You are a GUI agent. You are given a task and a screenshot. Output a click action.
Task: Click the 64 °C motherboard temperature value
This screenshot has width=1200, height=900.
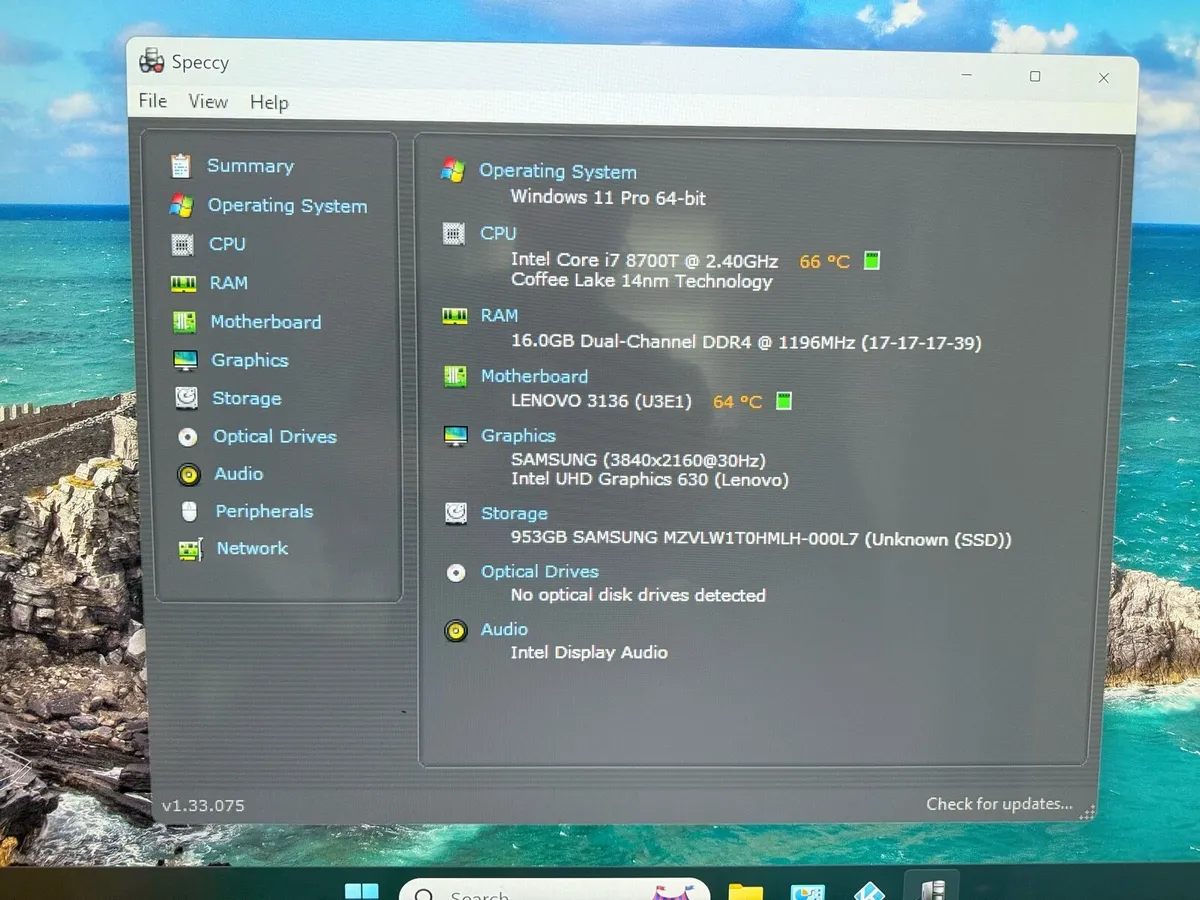(737, 402)
